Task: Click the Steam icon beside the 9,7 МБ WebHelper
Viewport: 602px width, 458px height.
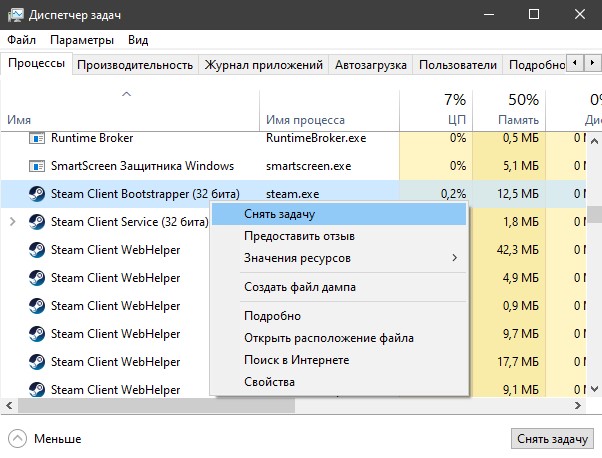Action: tap(37, 334)
